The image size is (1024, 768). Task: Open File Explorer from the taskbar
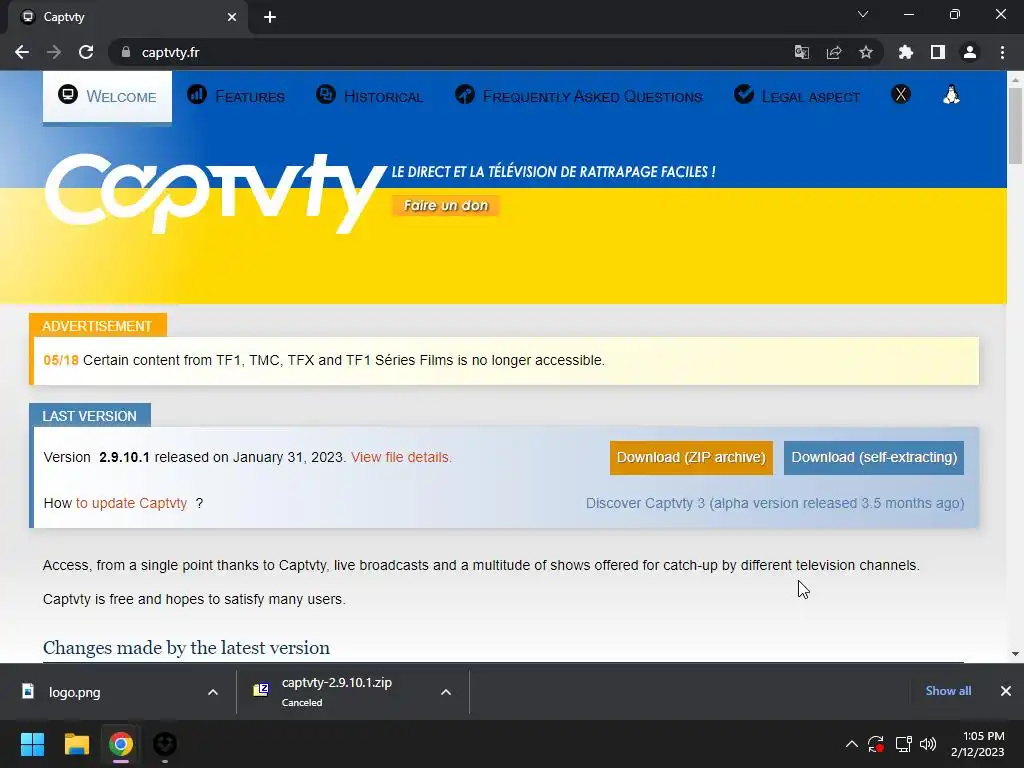click(x=76, y=744)
